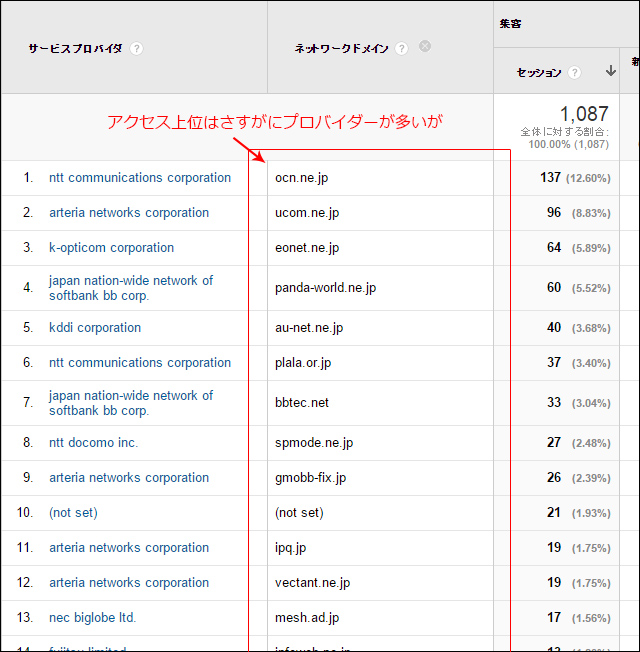
Task: Open arteria networks corporation link in row 11
Action: (129, 547)
